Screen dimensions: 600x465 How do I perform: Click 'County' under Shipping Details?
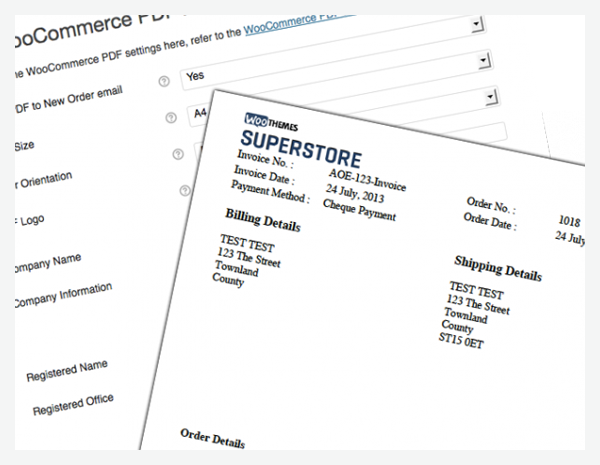pos(457,326)
